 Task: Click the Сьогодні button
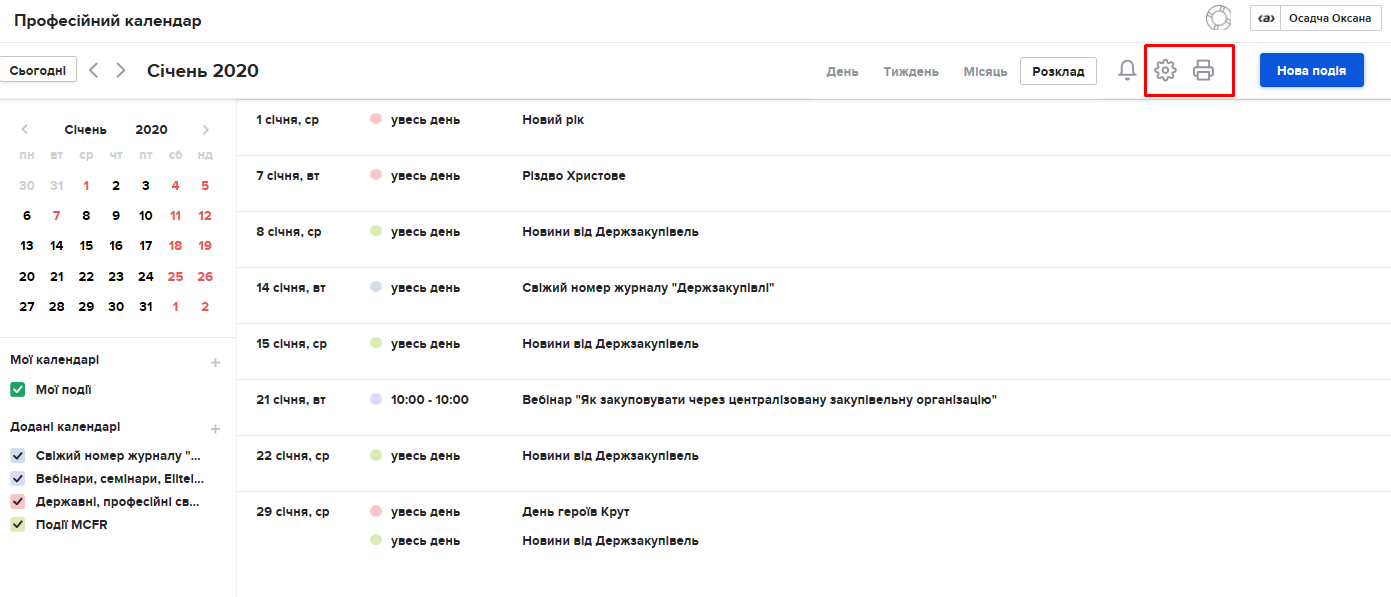tap(38, 70)
